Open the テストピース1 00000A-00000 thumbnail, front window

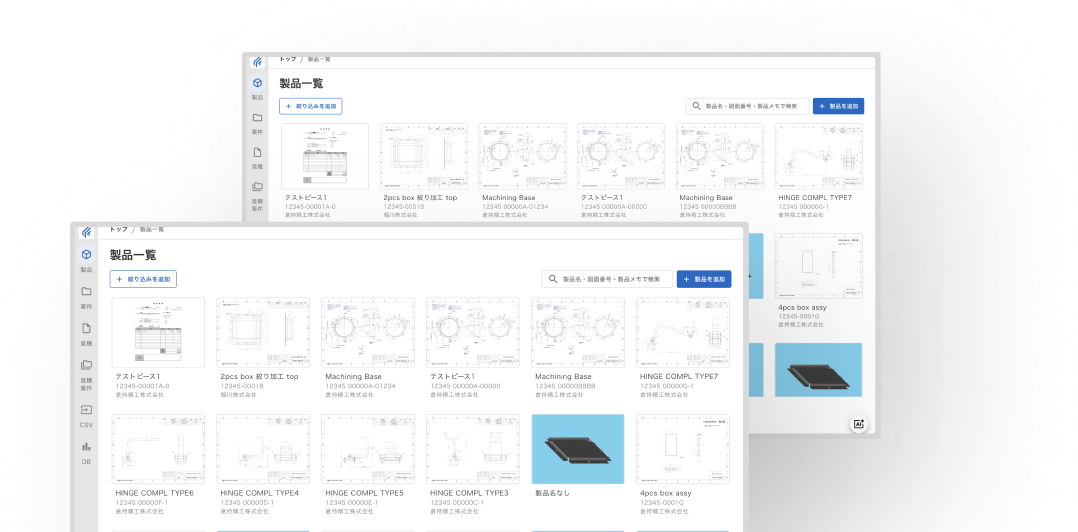point(473,333)
